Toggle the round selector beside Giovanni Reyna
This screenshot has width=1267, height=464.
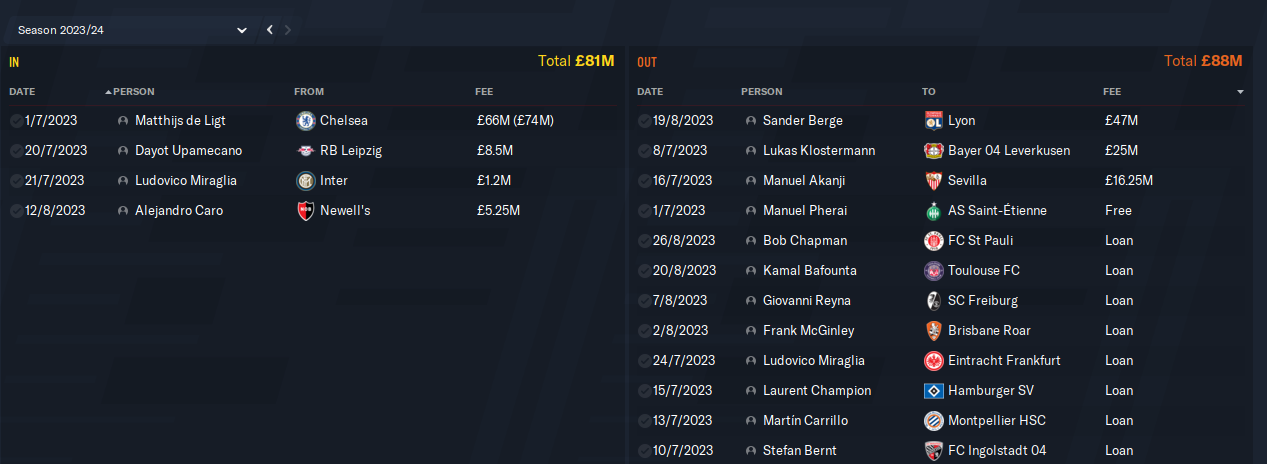click(644, 301)
